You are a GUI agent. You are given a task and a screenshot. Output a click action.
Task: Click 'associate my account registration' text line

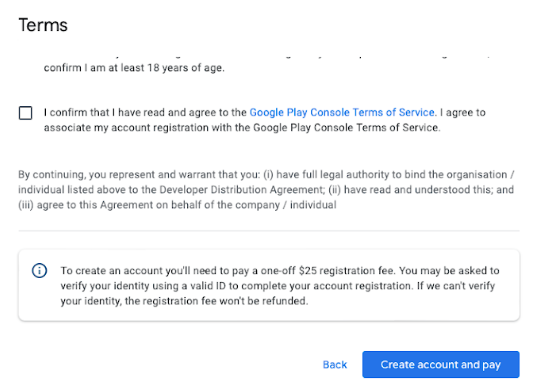click(x=242, y=128)
